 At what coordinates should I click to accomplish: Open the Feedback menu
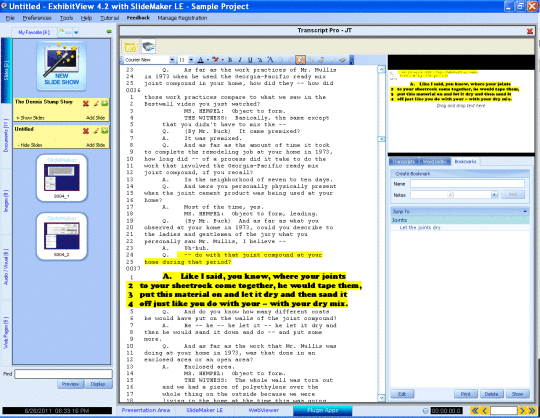point(138,18)
